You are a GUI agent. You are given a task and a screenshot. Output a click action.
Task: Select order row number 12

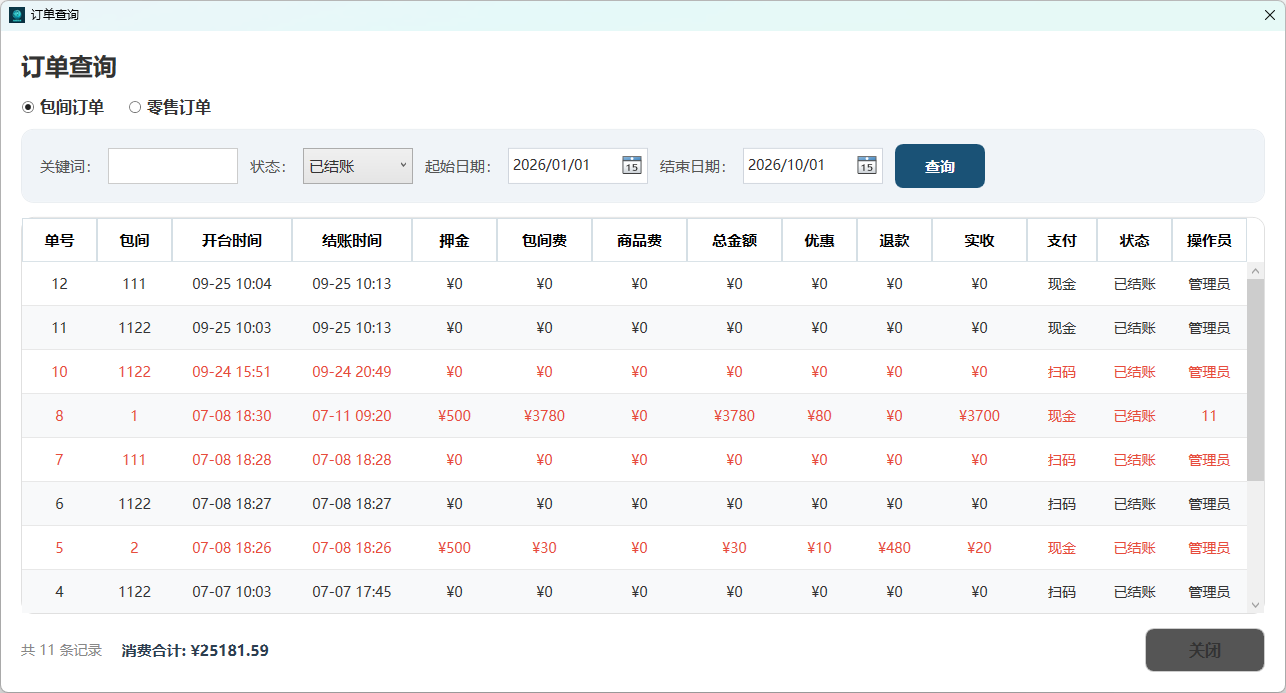(634, 284)
